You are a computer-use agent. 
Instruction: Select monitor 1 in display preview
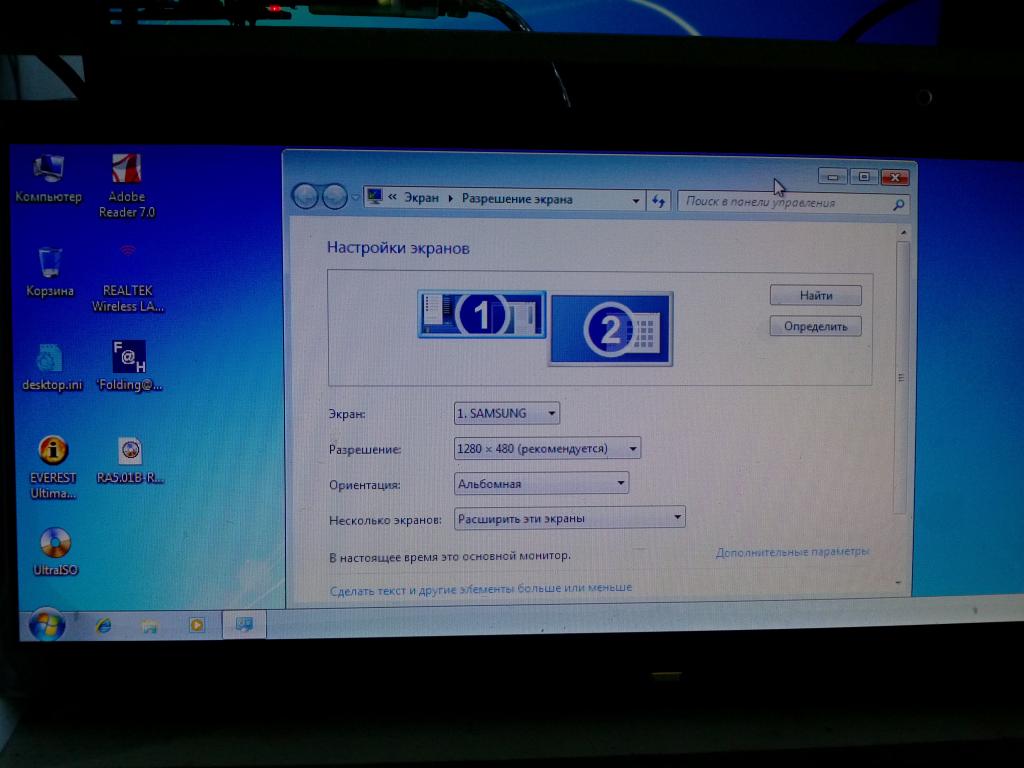[481, 314]
